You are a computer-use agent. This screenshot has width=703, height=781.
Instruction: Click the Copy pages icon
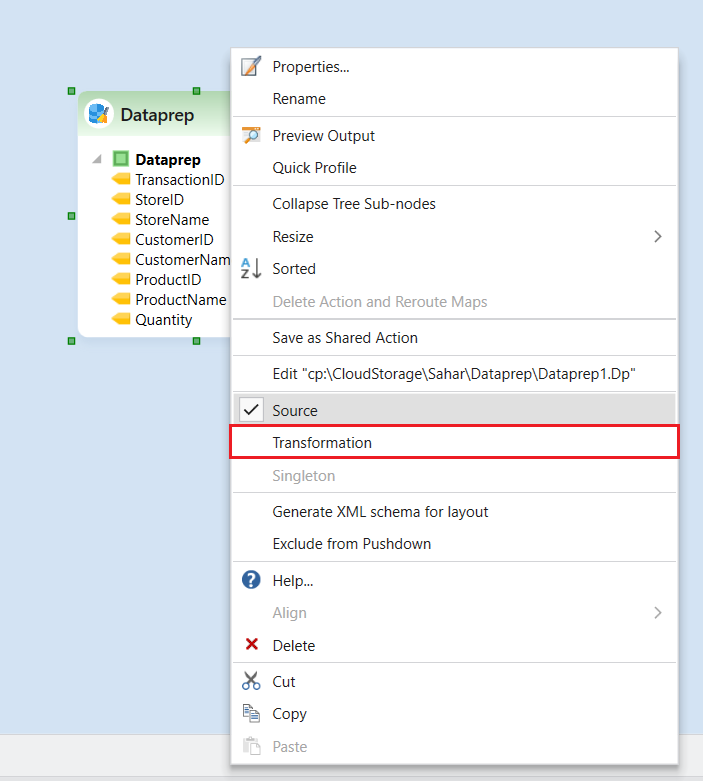[x=251, y=714]
